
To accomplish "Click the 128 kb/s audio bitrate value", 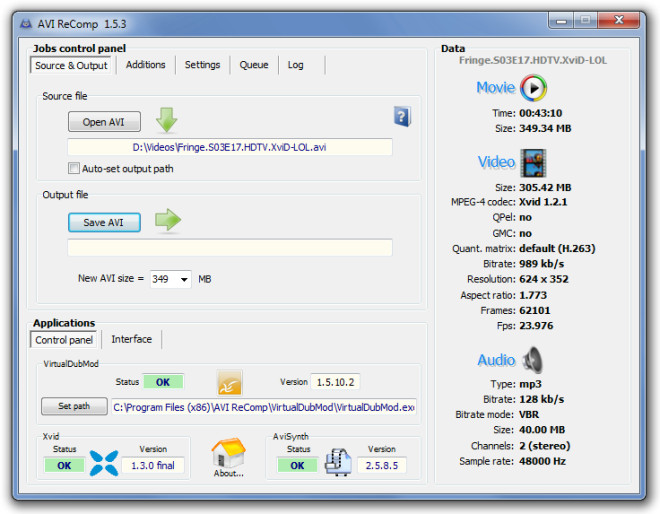I will pyautogui.click(x=542, y=399).
